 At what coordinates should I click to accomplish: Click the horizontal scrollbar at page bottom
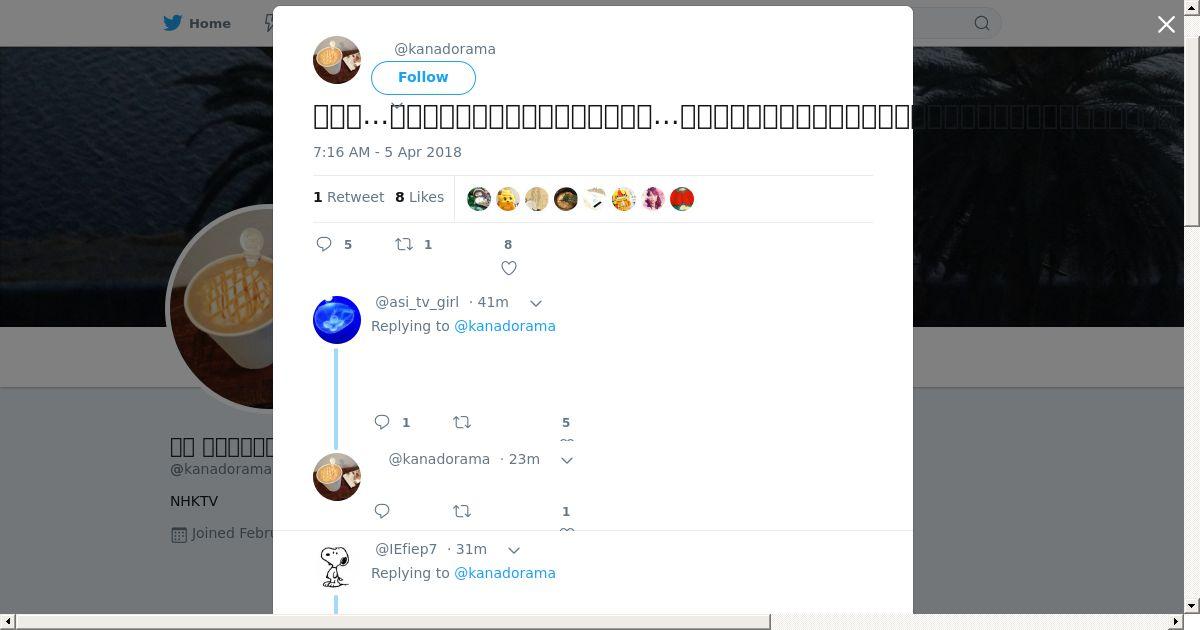(x=392, y=622)
